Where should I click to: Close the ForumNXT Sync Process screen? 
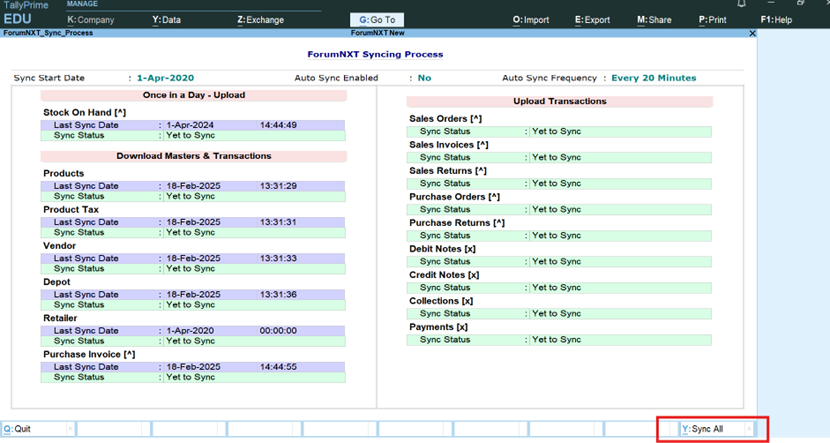[752, 33]
